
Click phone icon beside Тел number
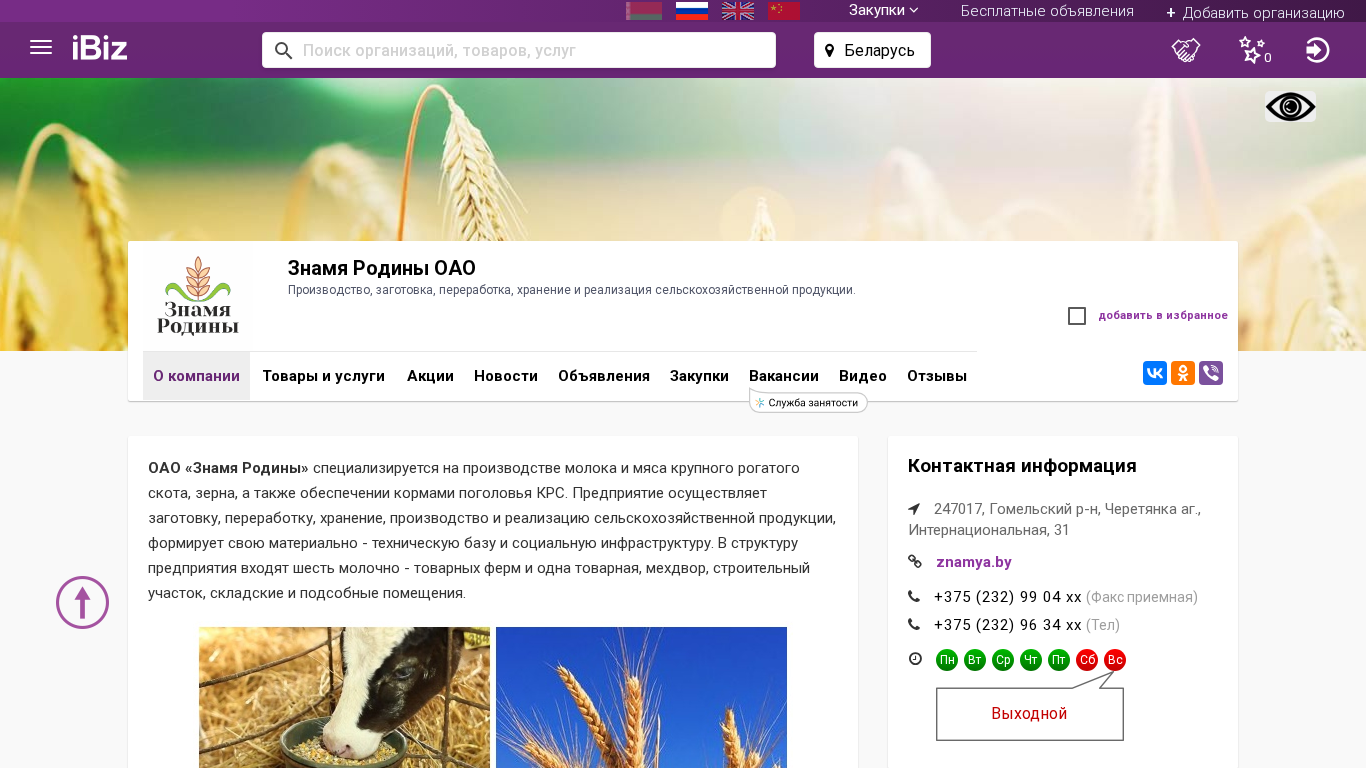click(x=914, y=625)
